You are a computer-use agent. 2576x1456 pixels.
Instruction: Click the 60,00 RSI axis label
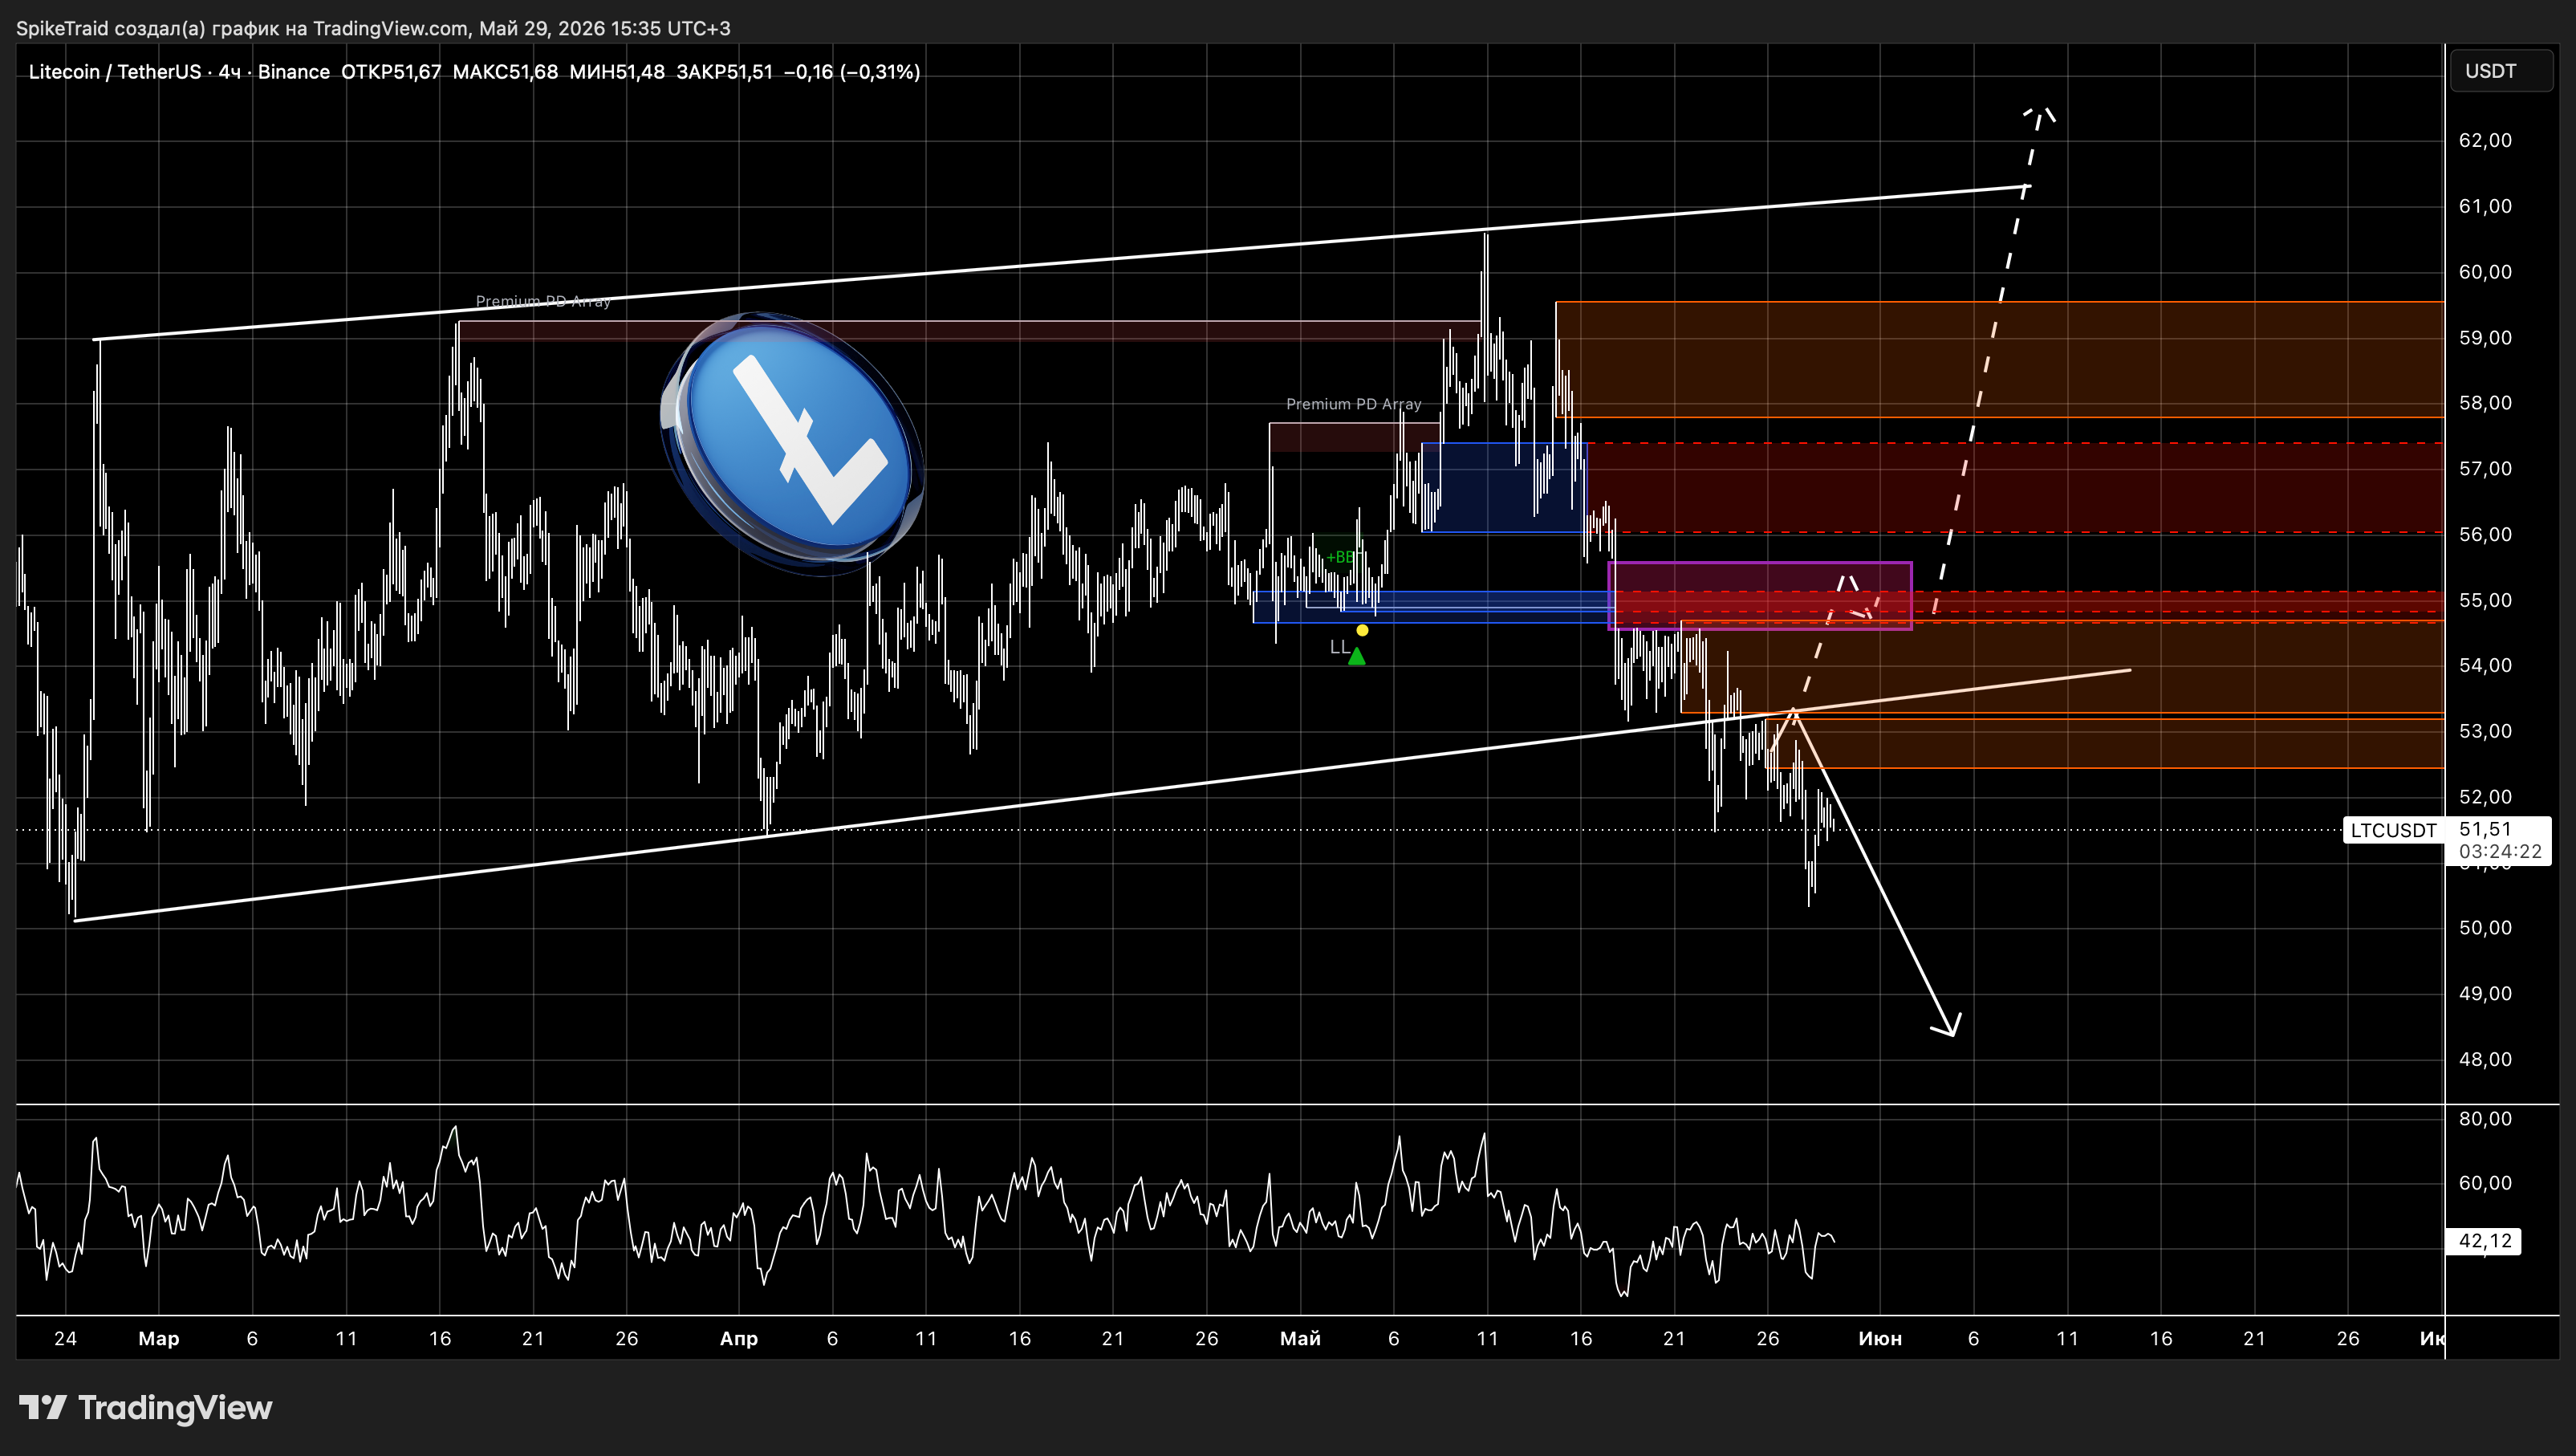click(2485, 1183)
